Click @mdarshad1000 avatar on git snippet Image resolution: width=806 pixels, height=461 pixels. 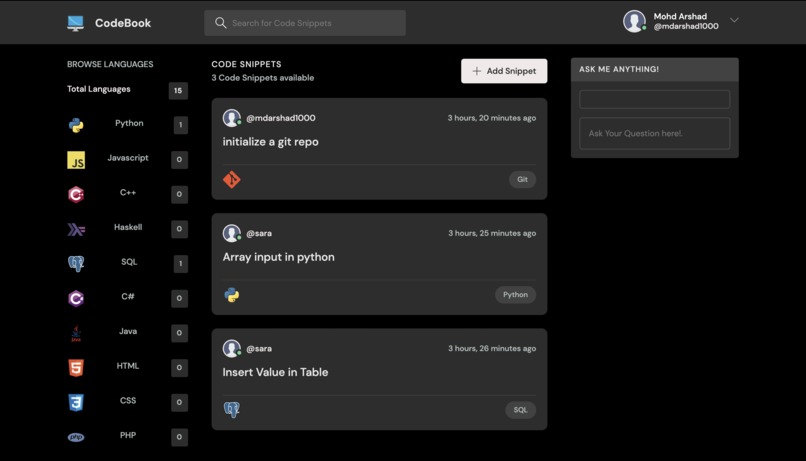click(232, 118)
